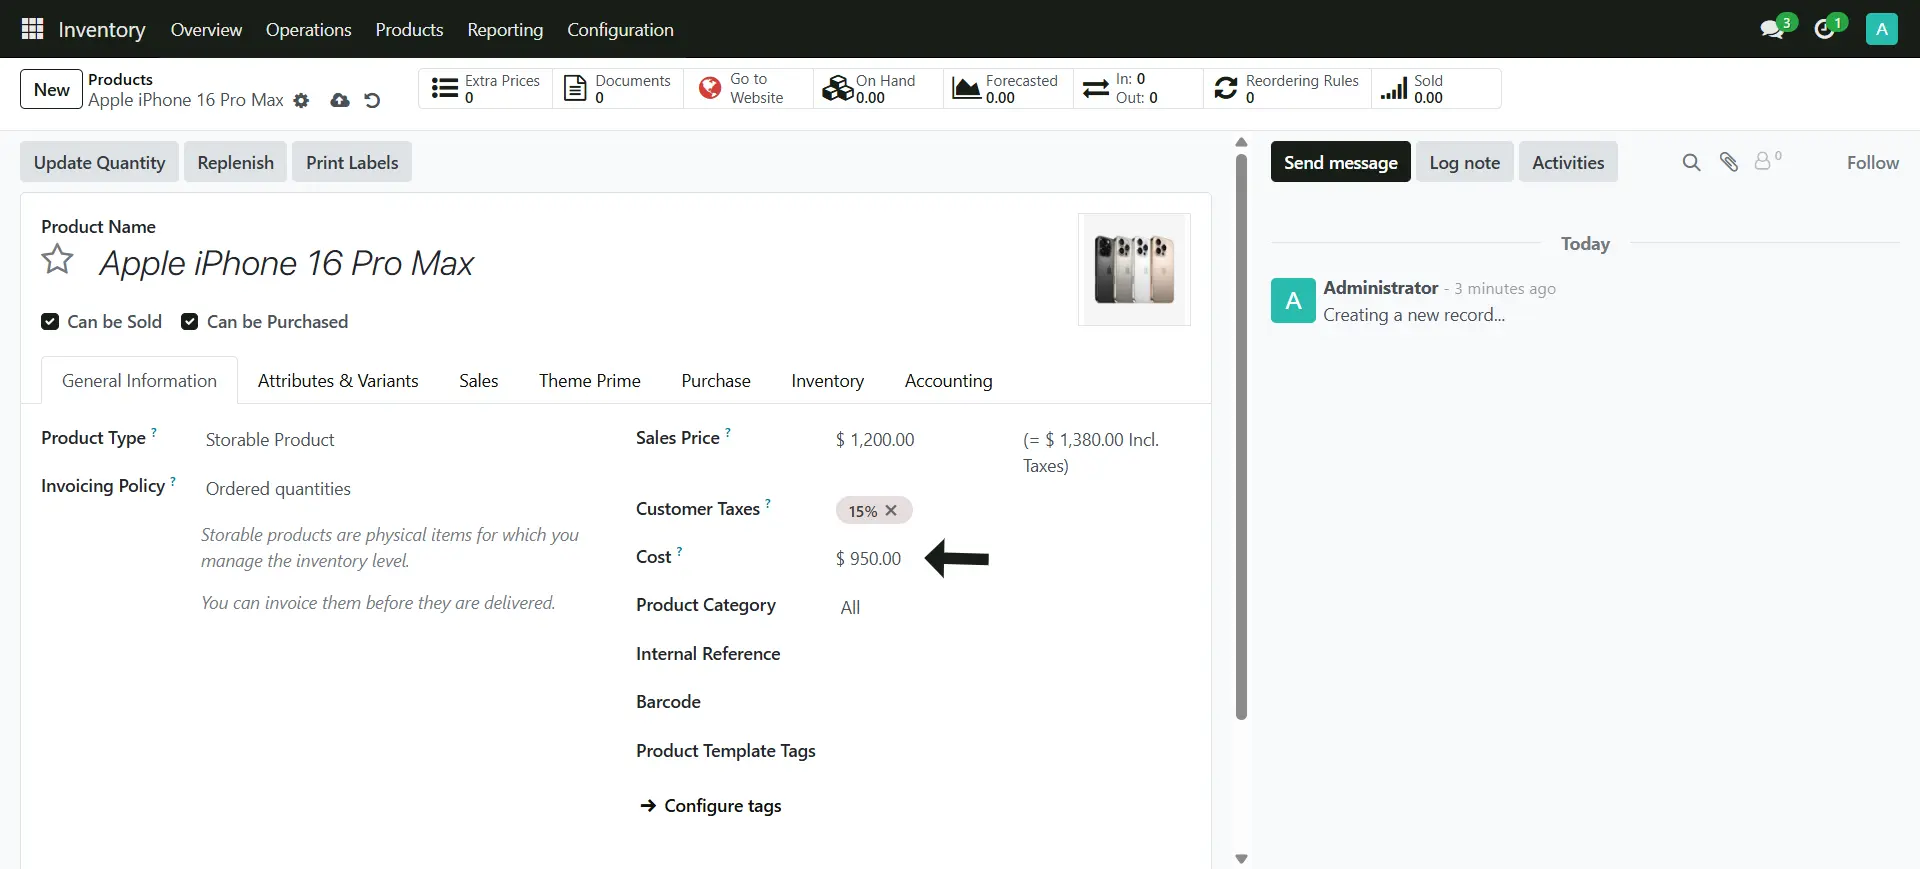Viewport: 1920px width, 869px height.
Task: Click the iPhone product image thumbnail
Action: click(1134, 269)
